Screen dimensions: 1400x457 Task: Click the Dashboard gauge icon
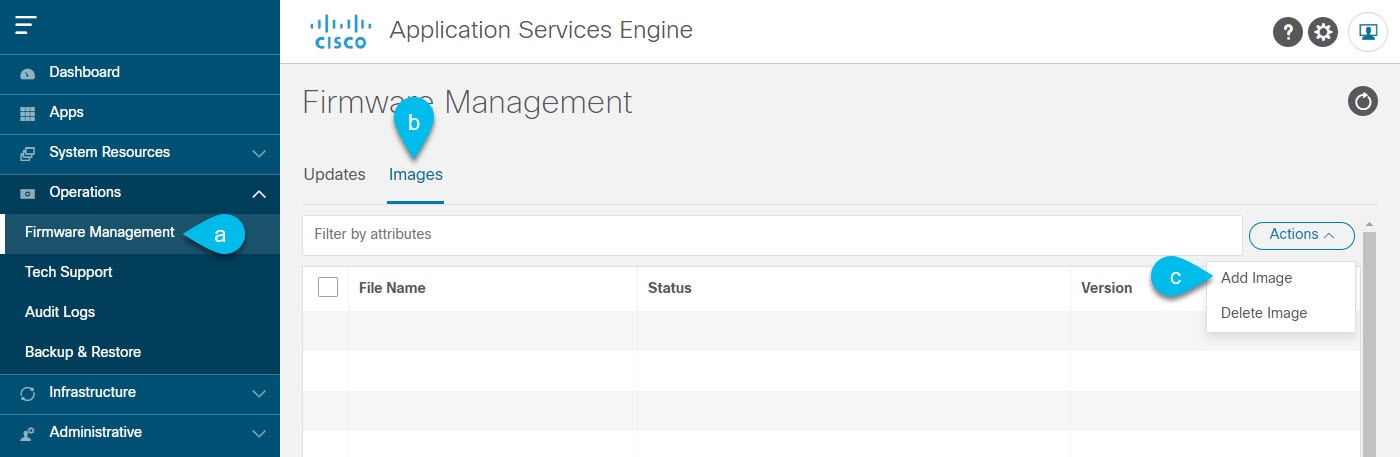28,73
